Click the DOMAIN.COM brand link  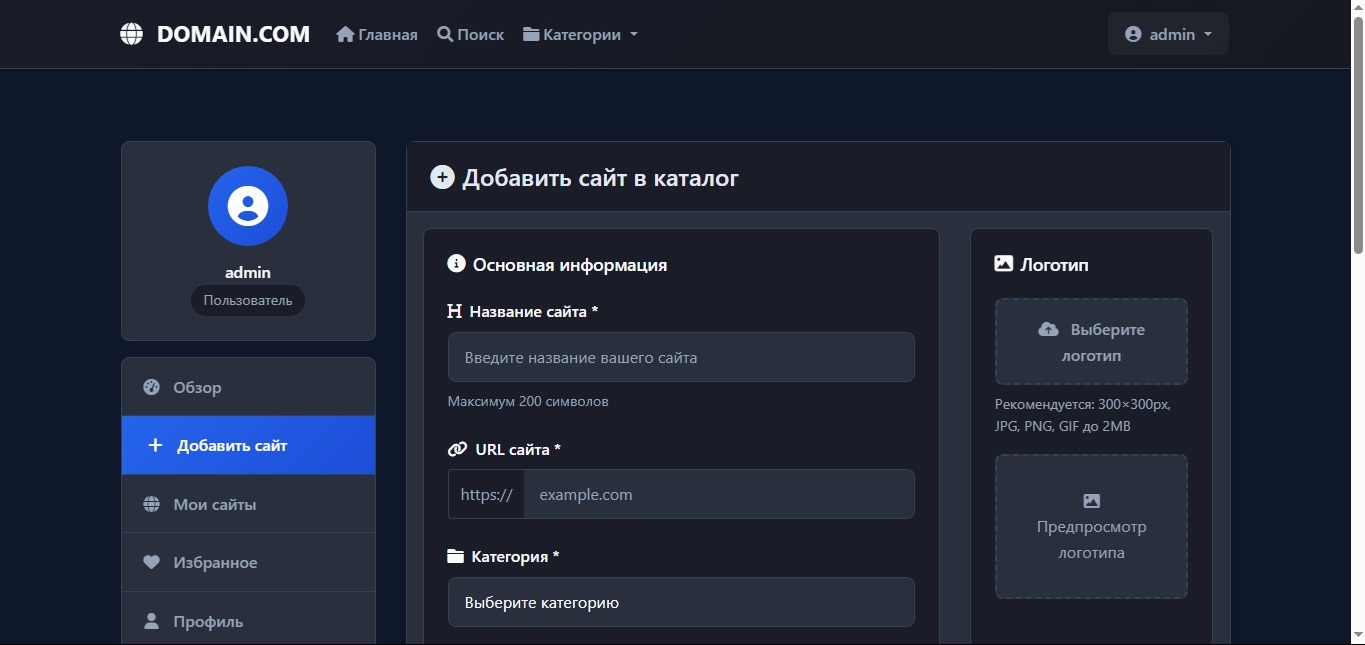tap(233, 34)
